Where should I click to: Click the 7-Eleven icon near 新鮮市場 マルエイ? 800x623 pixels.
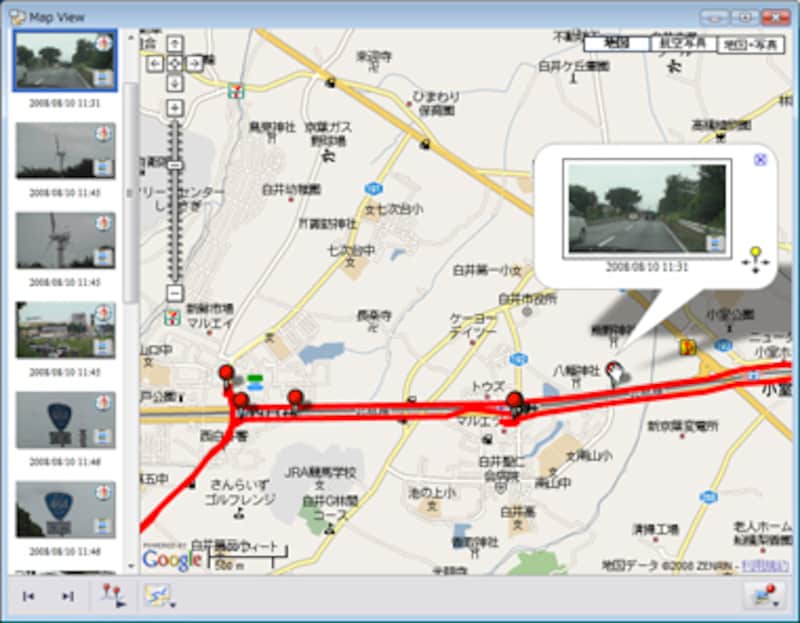coord(171,318)
